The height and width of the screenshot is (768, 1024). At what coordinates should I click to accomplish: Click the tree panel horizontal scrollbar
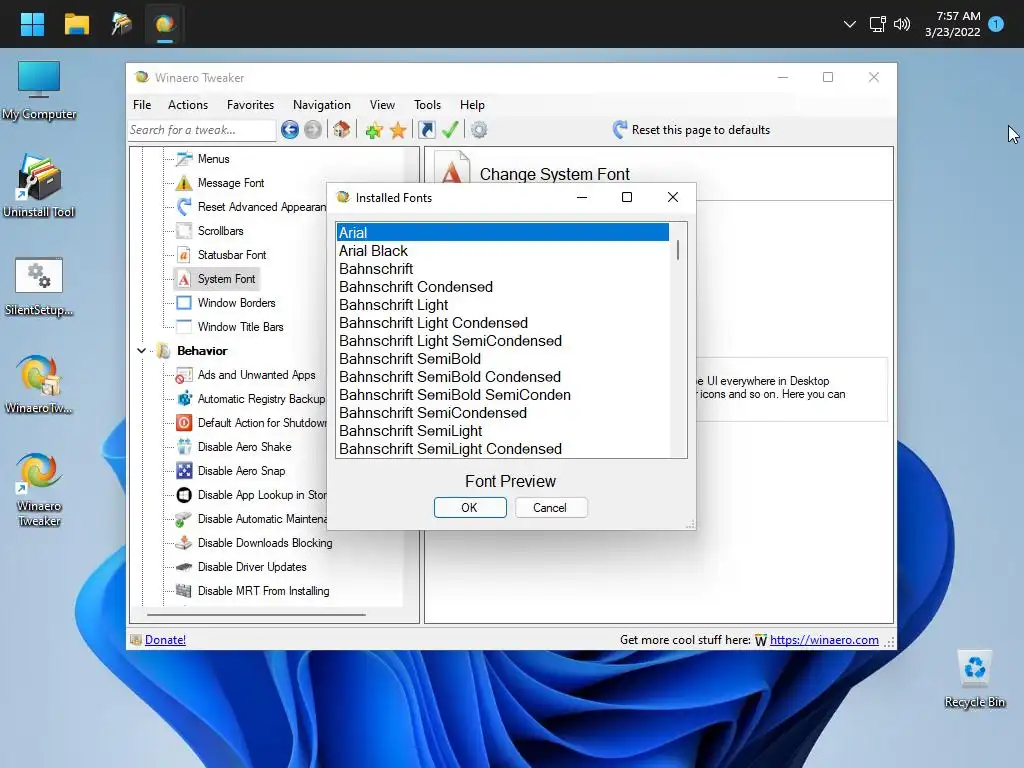(256, 615)
